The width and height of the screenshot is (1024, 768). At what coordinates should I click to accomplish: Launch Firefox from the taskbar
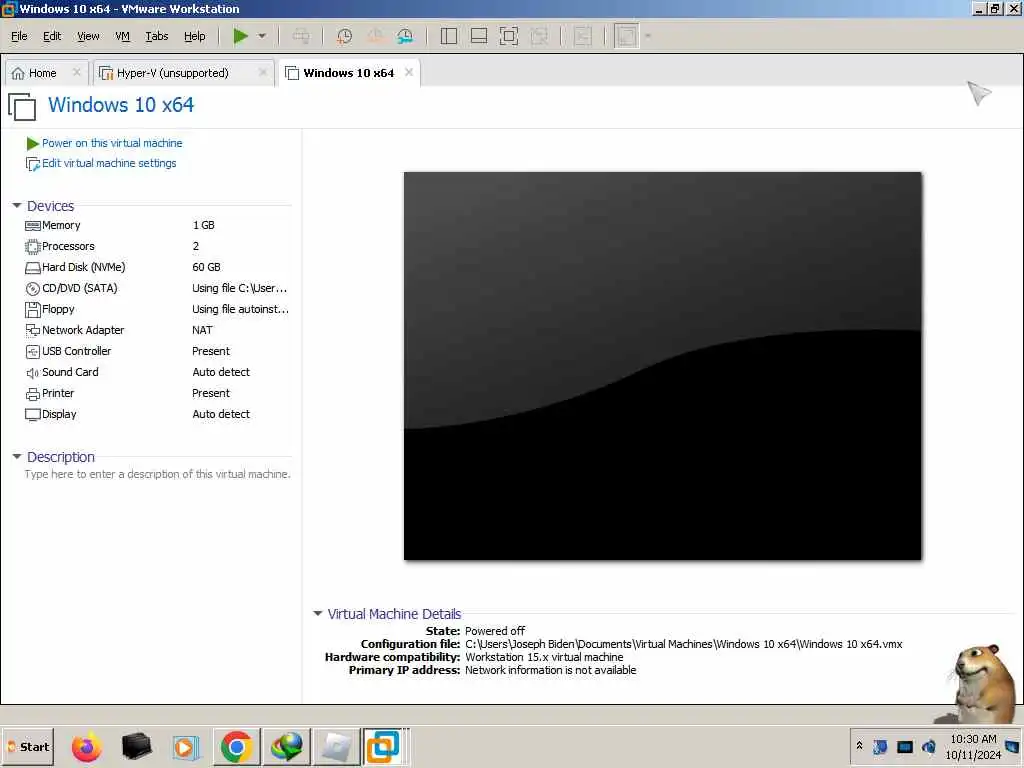coord(86,746)
